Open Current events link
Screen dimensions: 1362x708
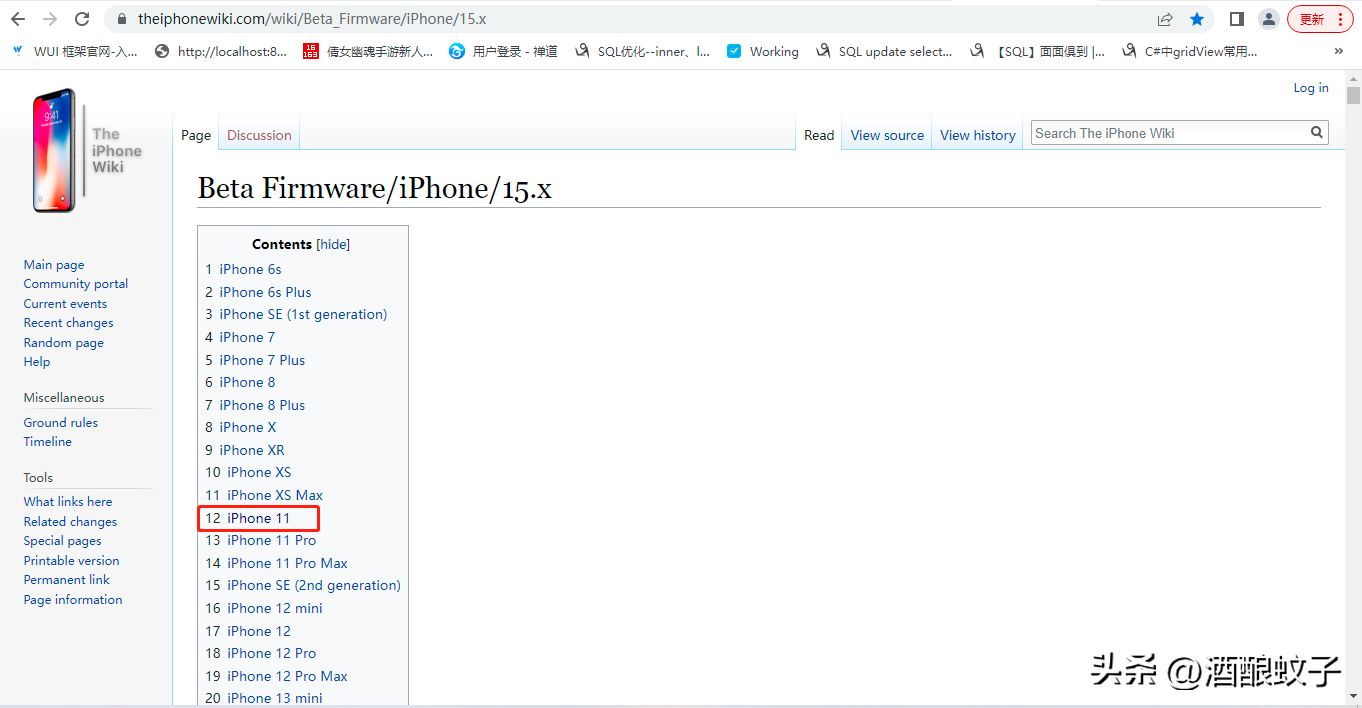(x=65, y=304)
